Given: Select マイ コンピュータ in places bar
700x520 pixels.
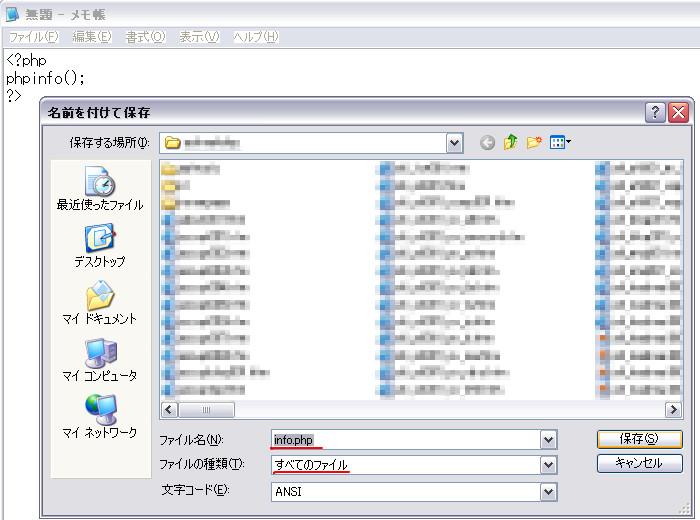Looking at the screenshot, I should pyautogui.click(x=100, y=360).
